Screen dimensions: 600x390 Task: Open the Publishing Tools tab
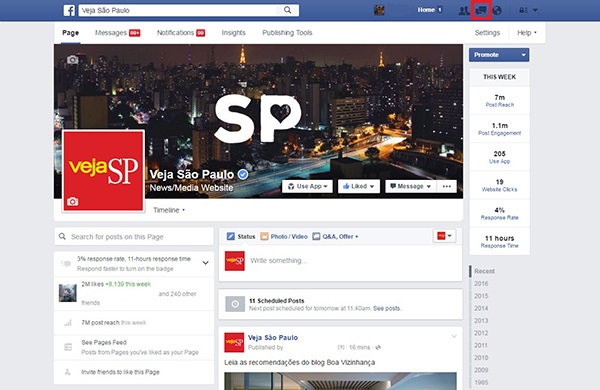point(287,33)
